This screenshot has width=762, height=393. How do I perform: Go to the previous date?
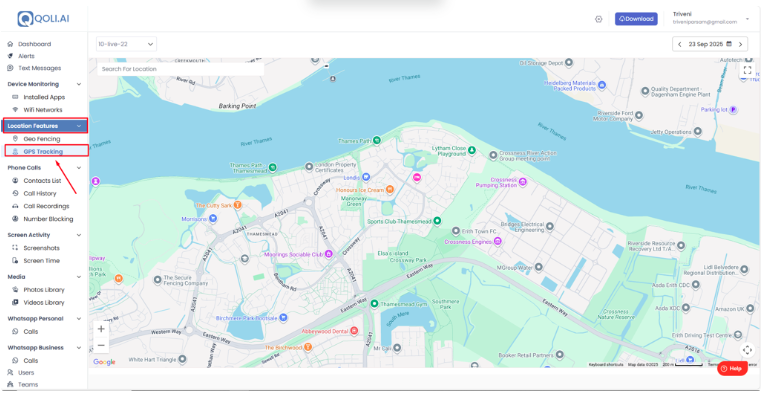click(x=679, y=44)
